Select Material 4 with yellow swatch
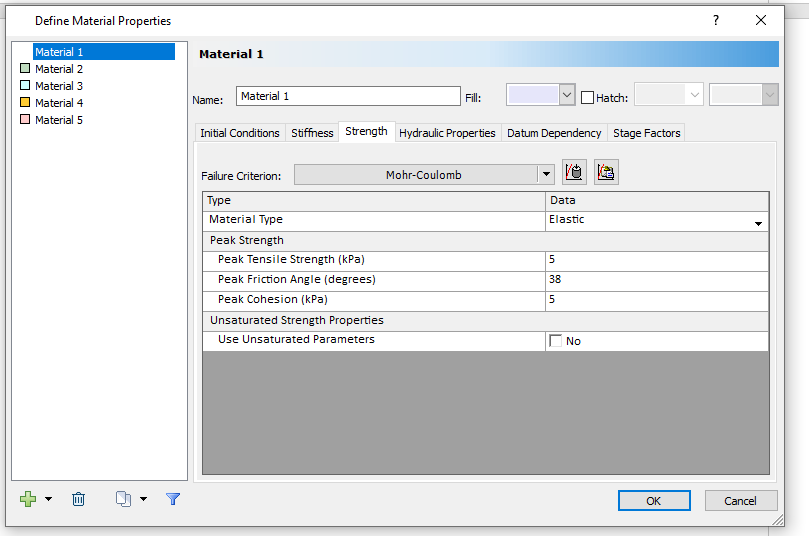Viewport: 809px width, 536px height. coord(59,103)
